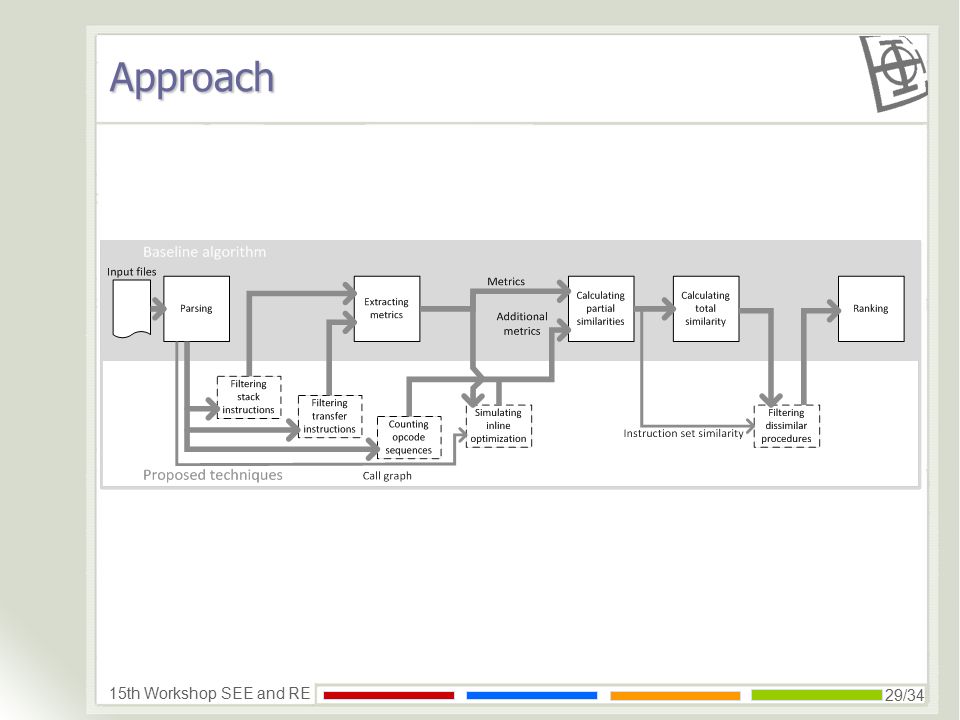Click the 'Metrics' arrow label
The width and height of the screenshot is (960, 720).
pos(506,282)
